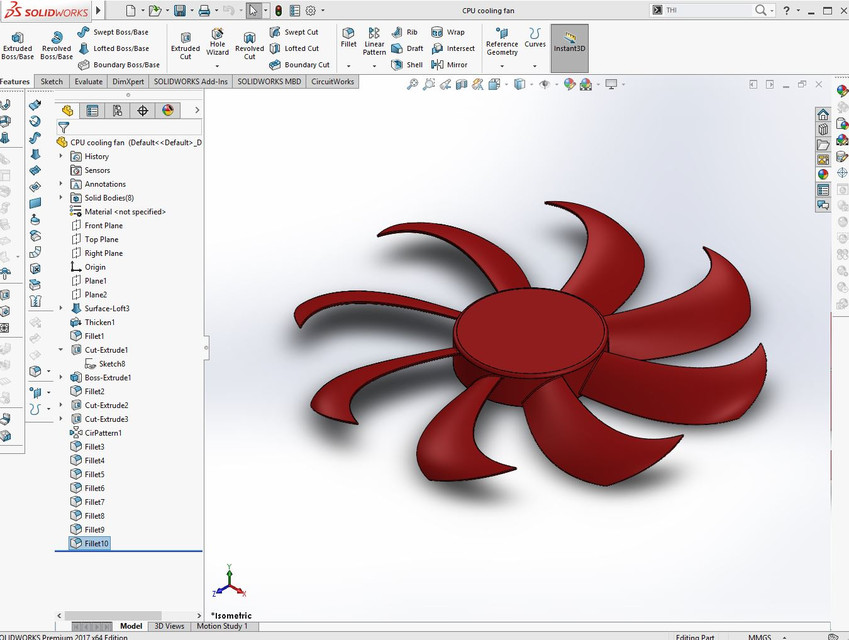Open the Reference Geometry tool
The image size is (849, 640).
[x=500, y=45]
